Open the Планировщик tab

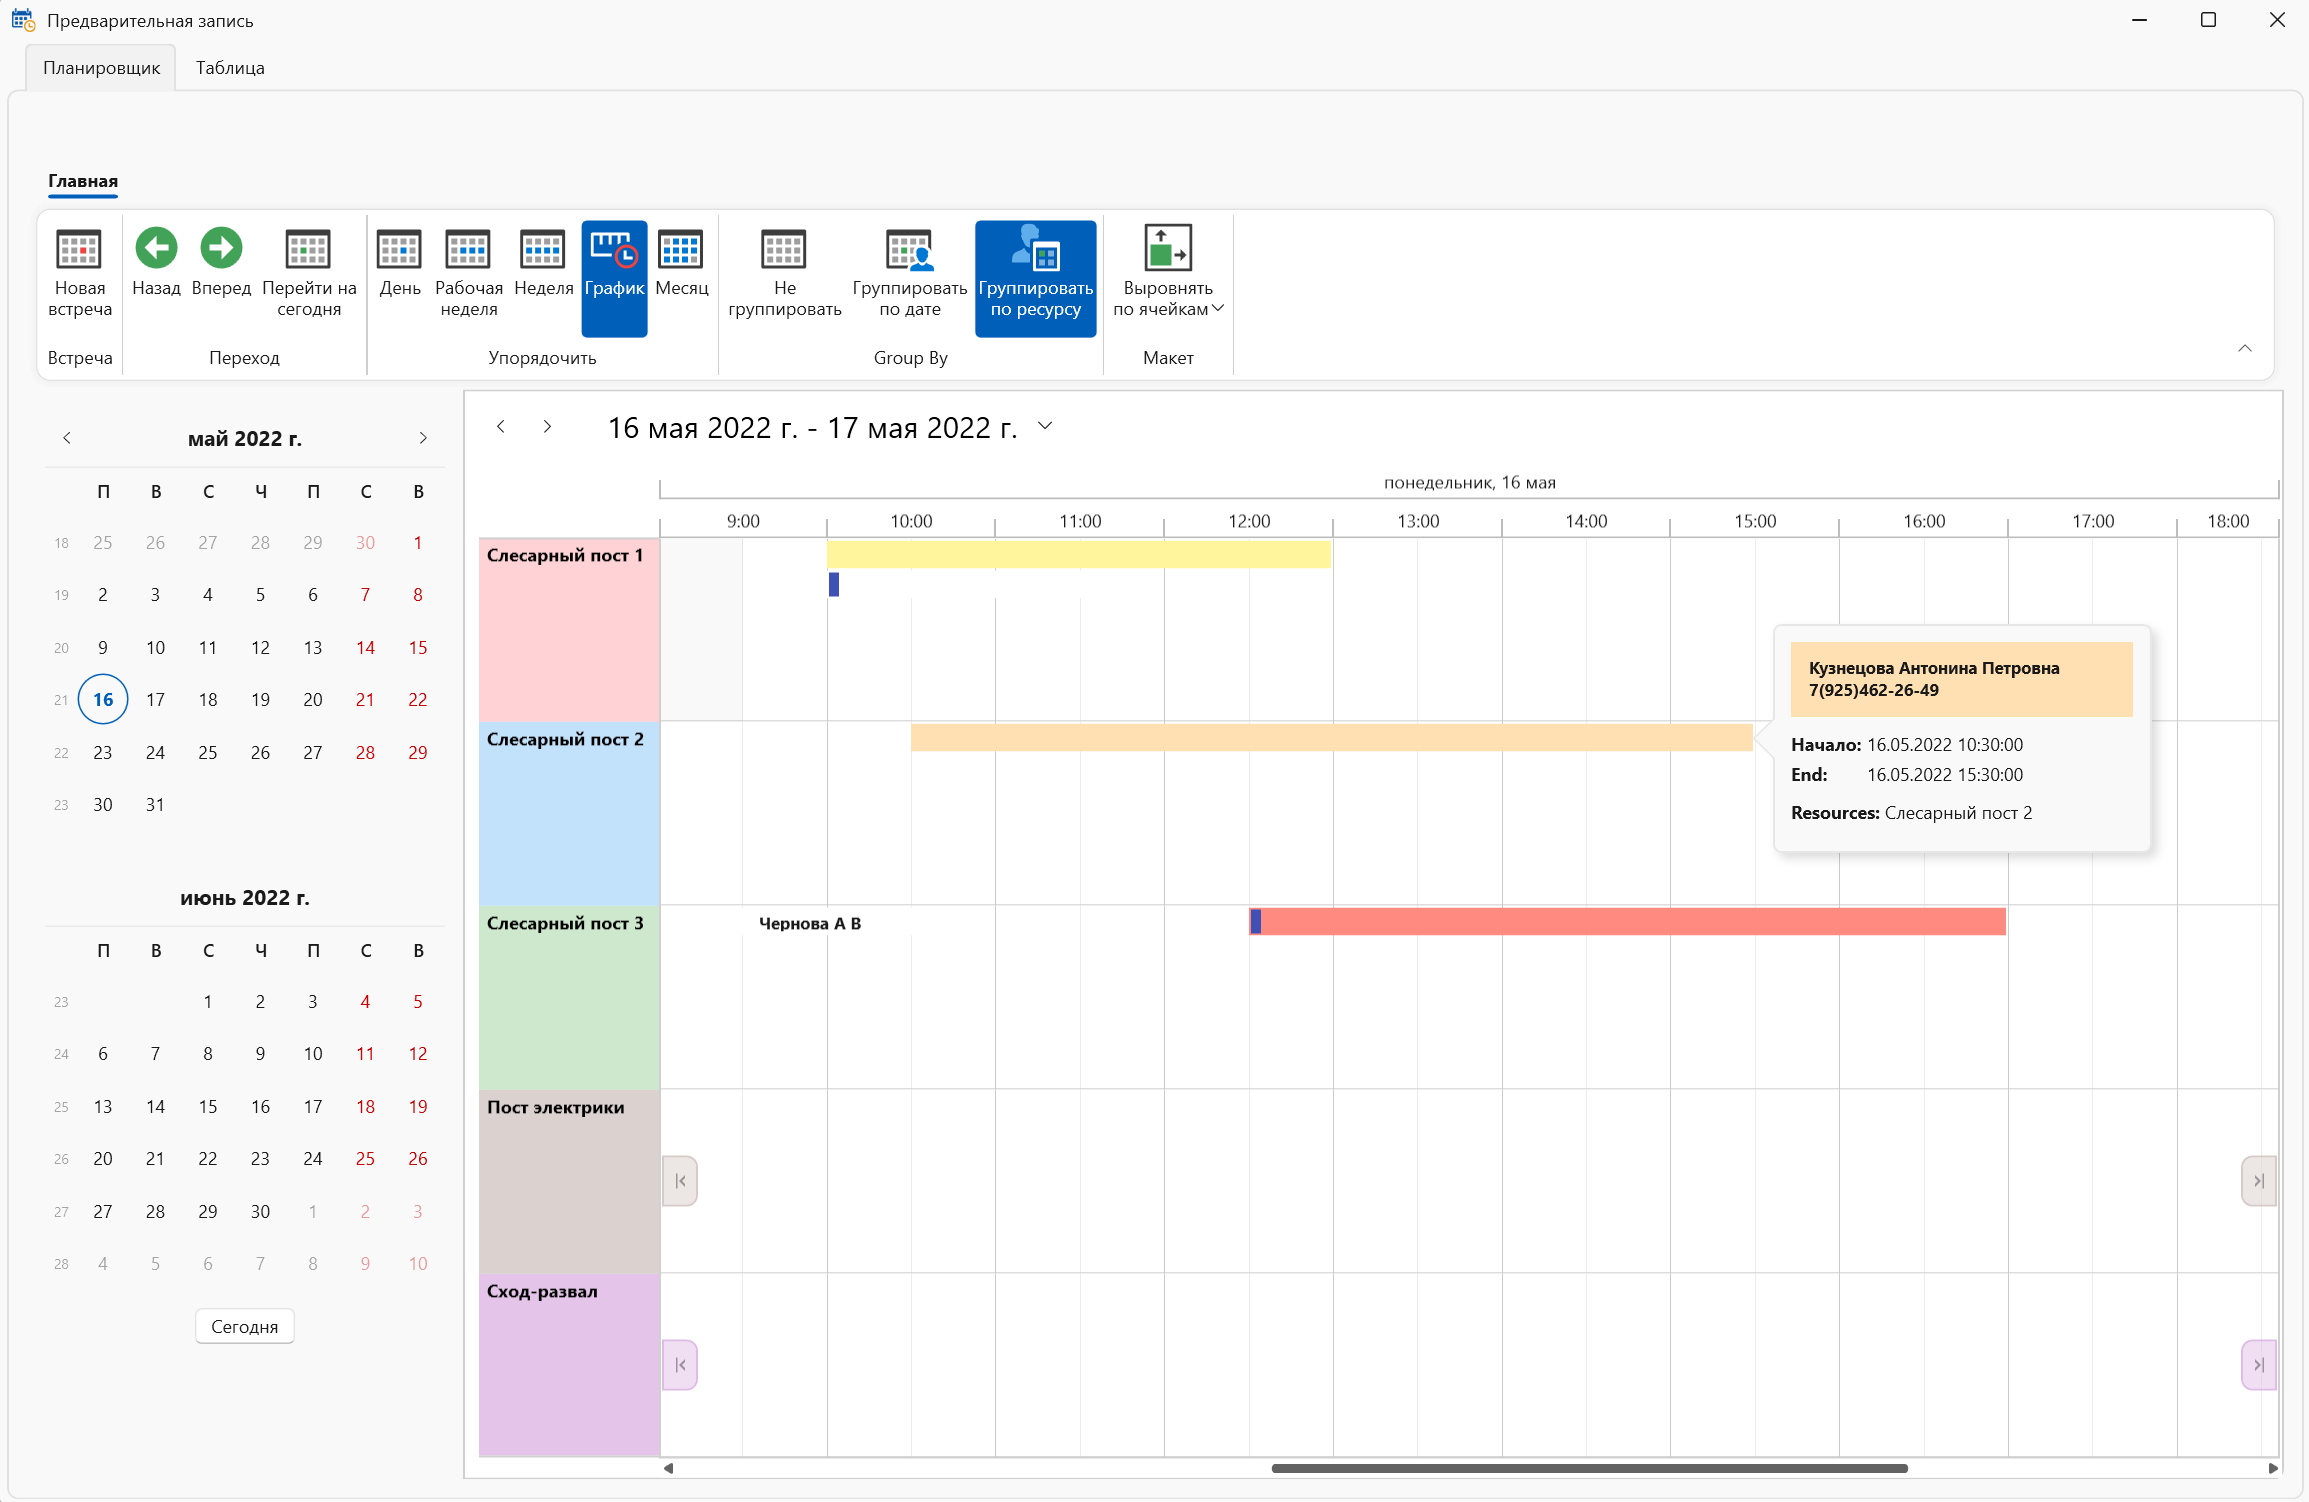tap(101, 68)
